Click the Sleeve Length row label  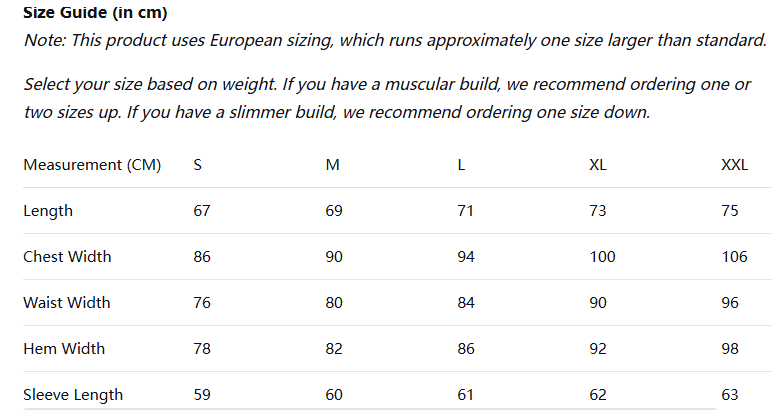pos(73,395)
